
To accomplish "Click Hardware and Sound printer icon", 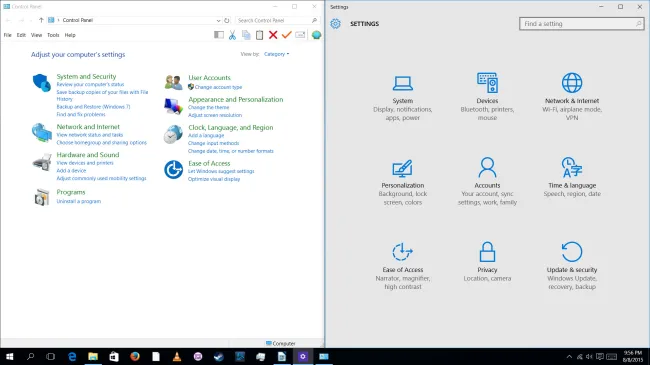I will pyautogui.click(x=41, y=162).
